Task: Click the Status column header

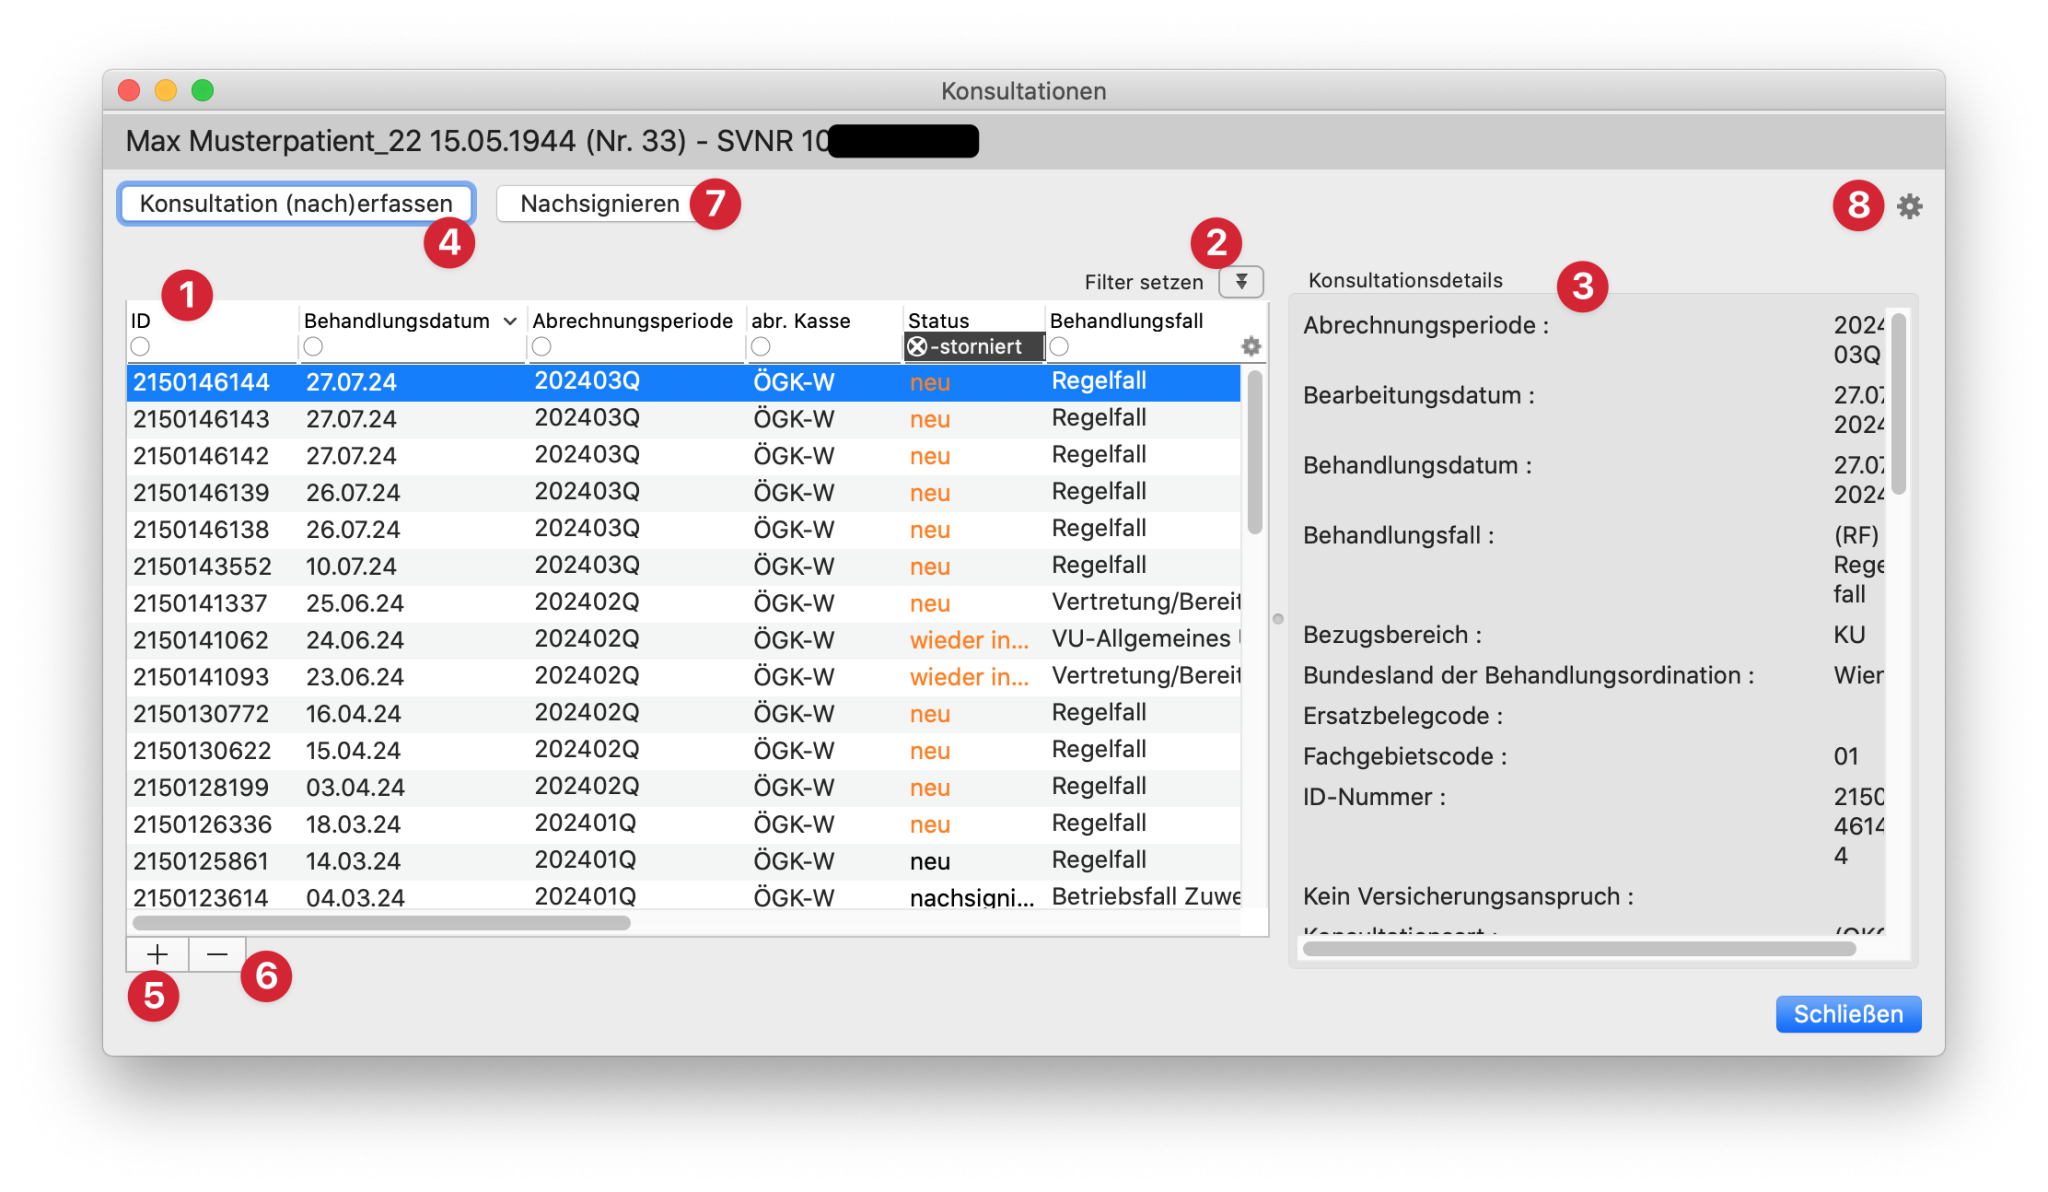Action: 938,321
